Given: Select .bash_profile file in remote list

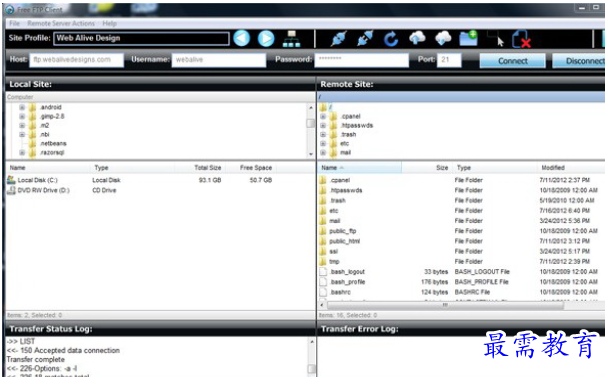Looking at the screenshot, I should pos(348,282).
